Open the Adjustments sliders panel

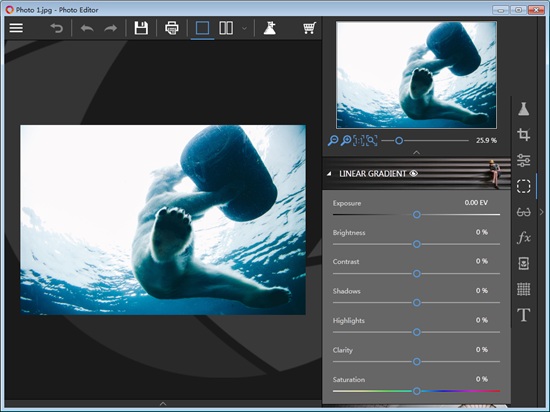tap(523, 160)
